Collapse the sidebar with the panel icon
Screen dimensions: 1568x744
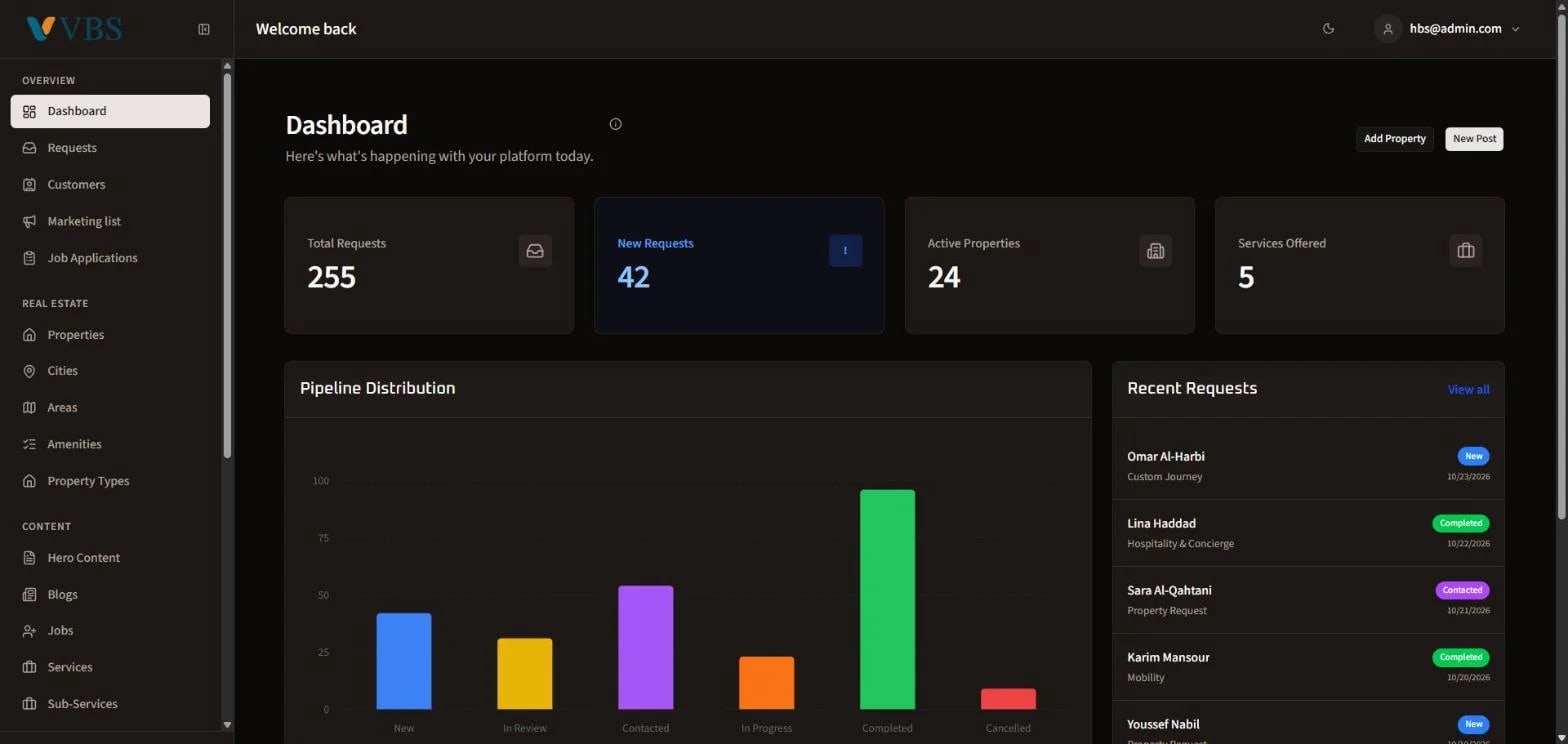click(x=204, y=29)
